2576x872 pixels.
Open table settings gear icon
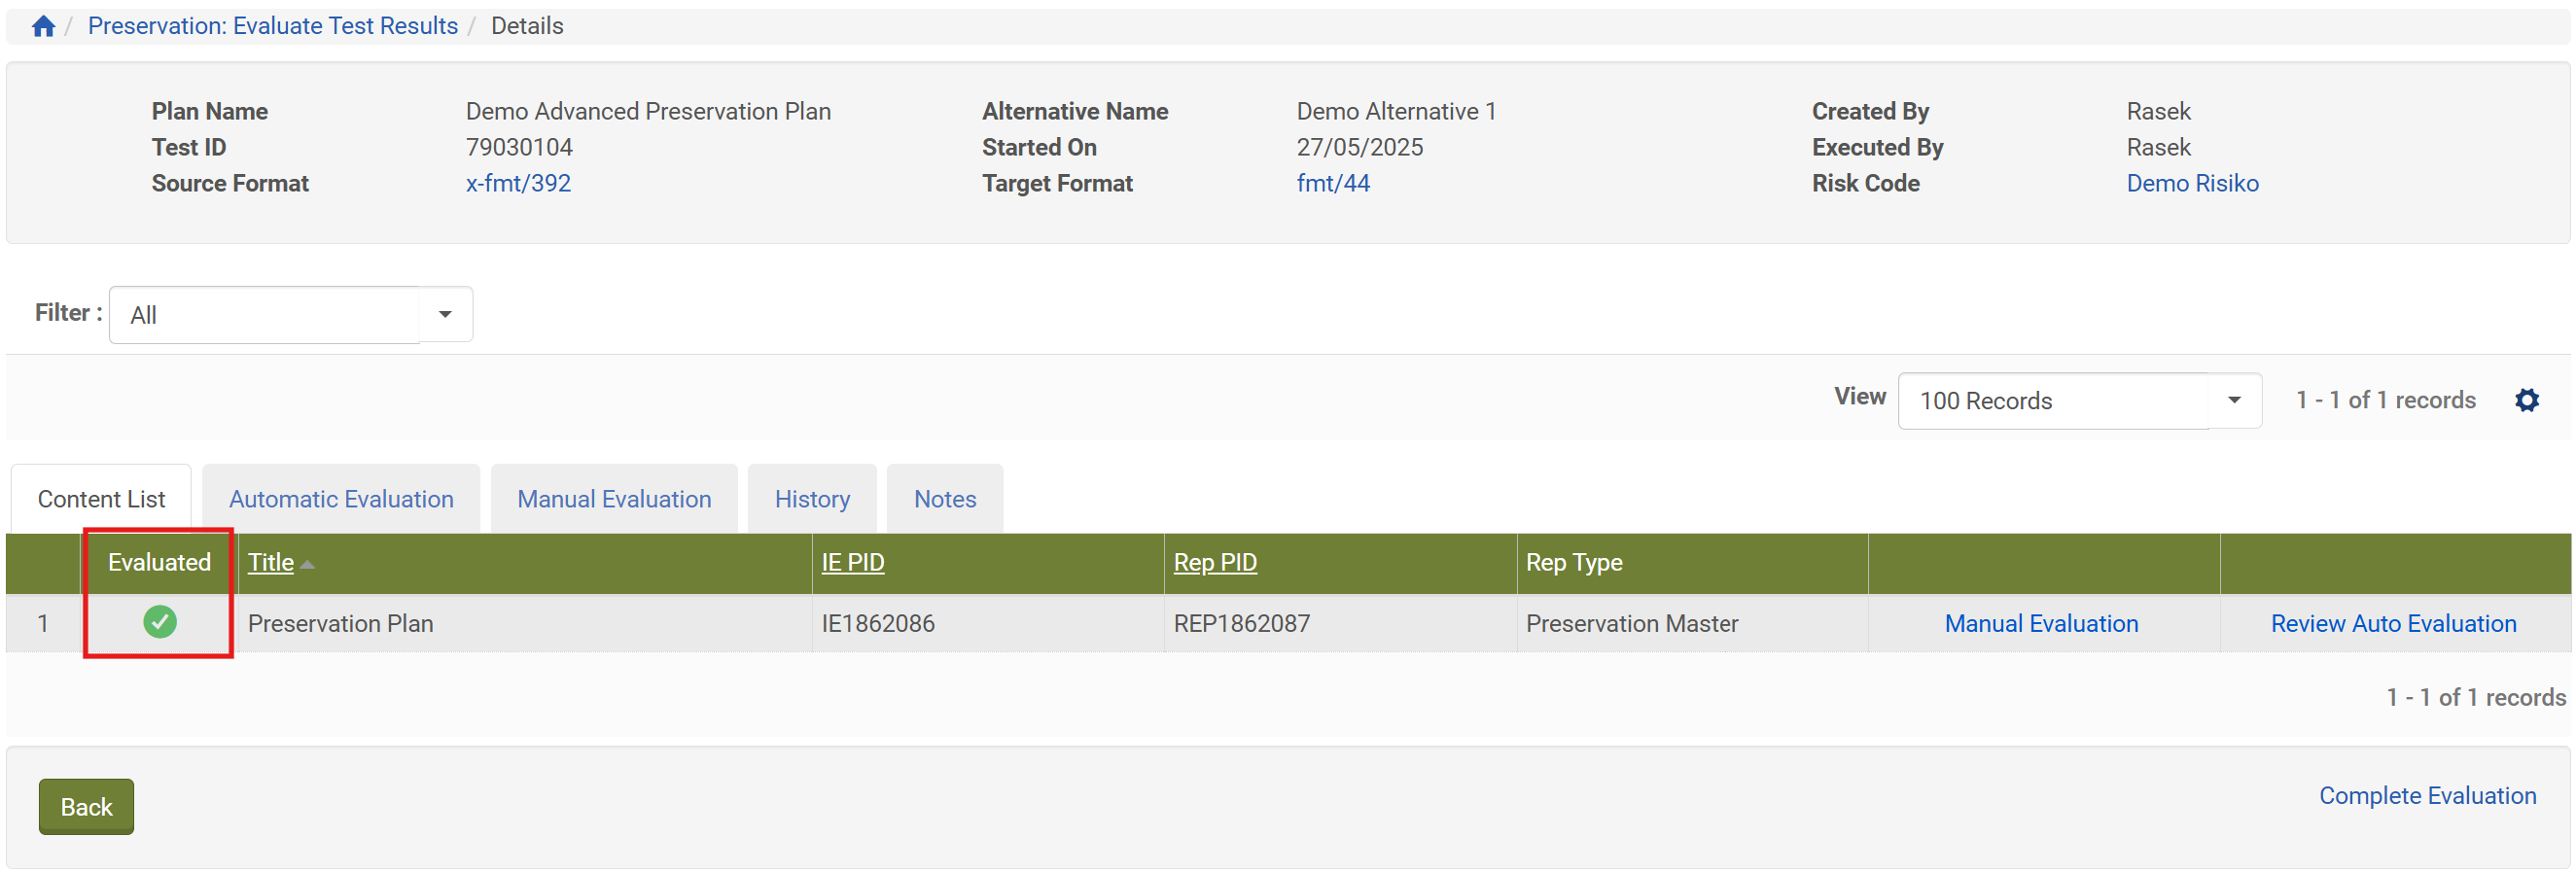(x=2526, y=400)
